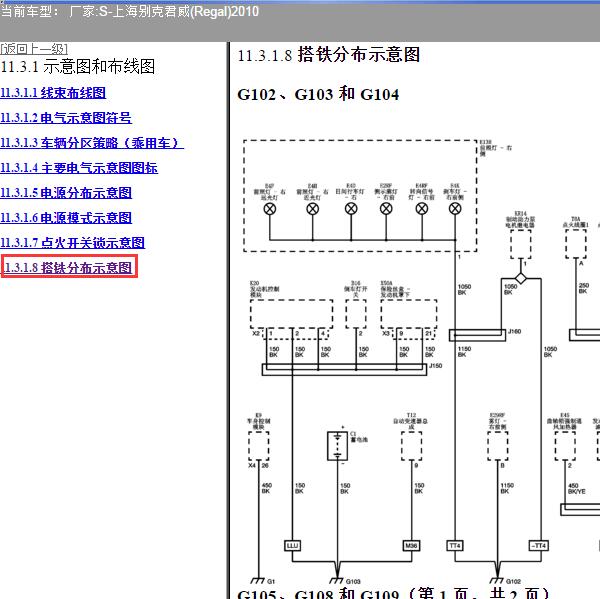The height and width of the screenshot is (599, 600).
Task: Click the vehicle model header text Regal 2010
Action: tap(129, 11)
